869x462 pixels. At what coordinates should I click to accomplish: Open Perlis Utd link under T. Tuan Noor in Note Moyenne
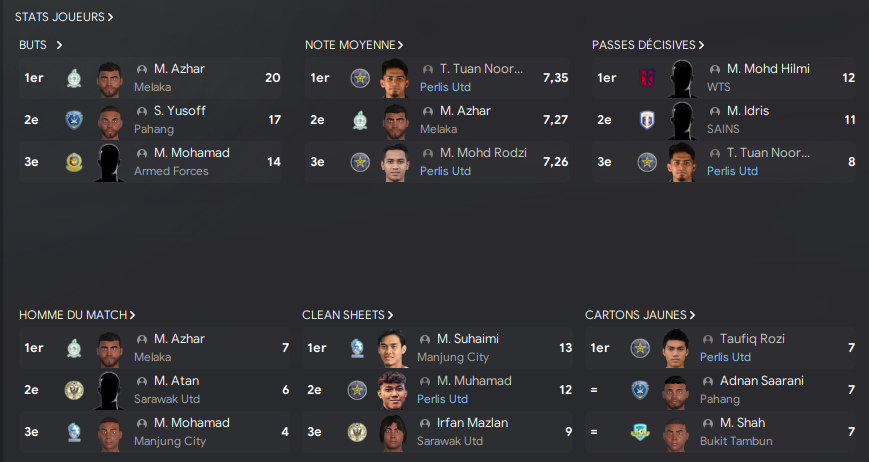(445, 87)
